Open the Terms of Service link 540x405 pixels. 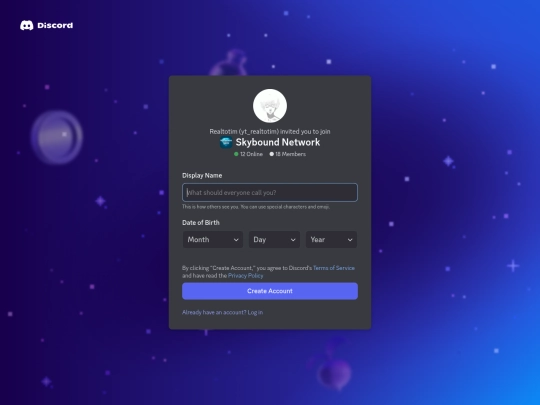(x=334, y=268)
